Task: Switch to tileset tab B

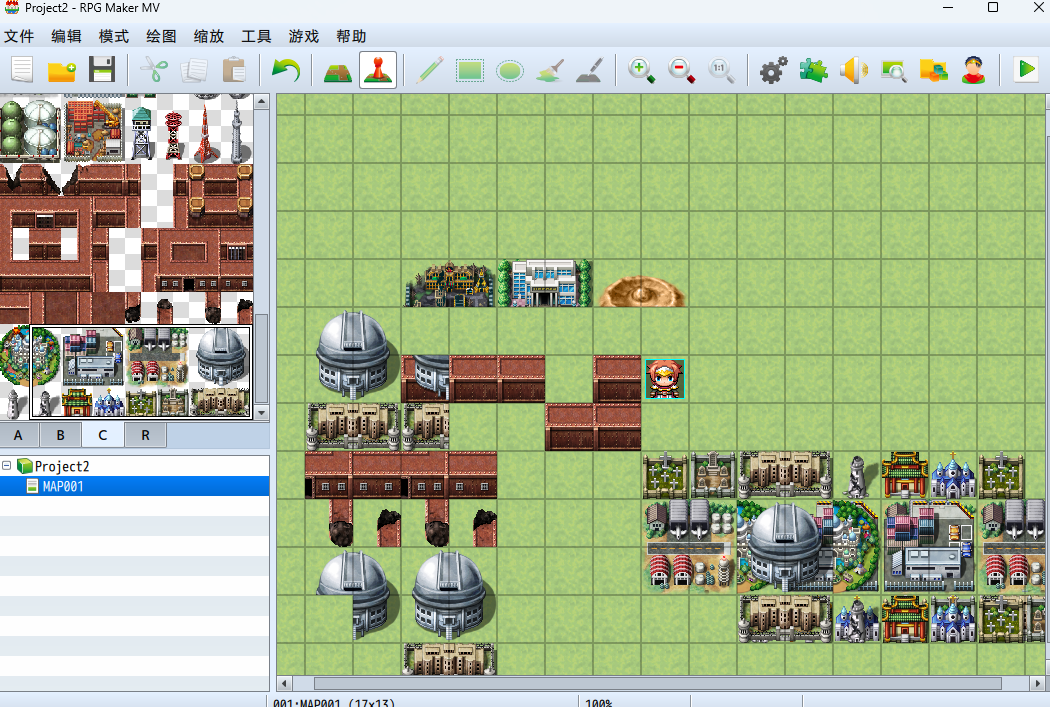Action: click(x=60, y=435)
